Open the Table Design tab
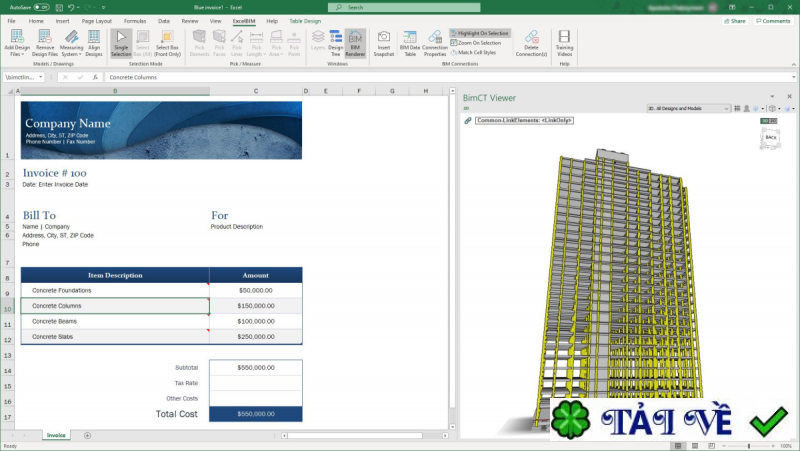800x451 pixels. click(307, 20)
